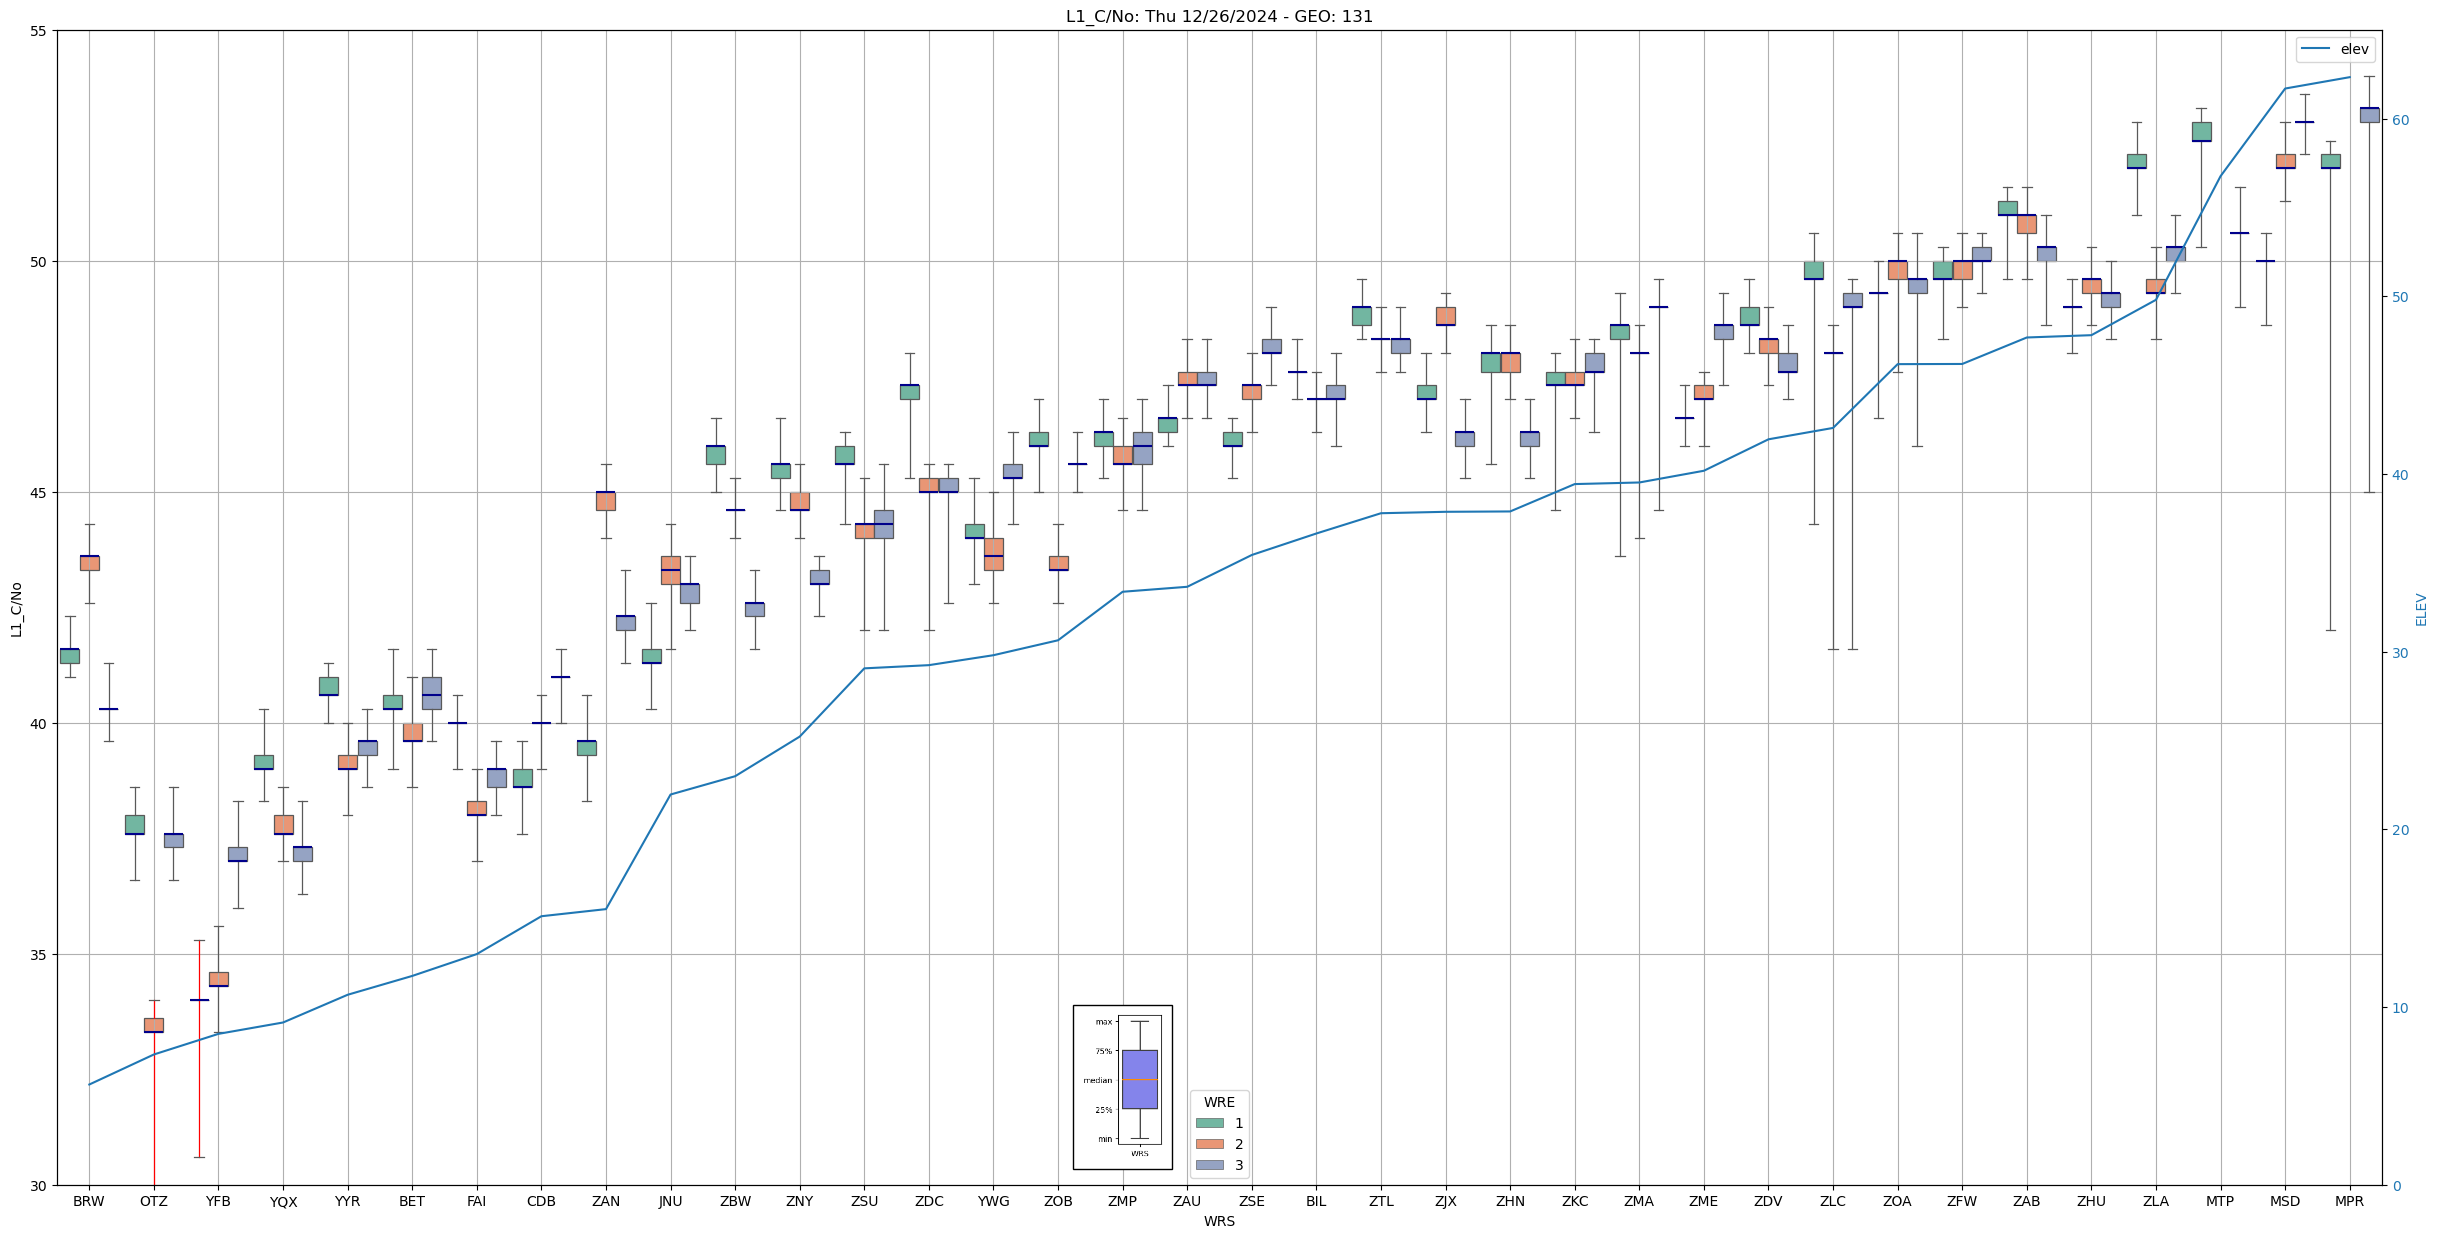Click the ZLC station label on x-axis
The width and height of the screenshot is (2439, 1238).
pyautogui.click(x=1833, y=1201)
